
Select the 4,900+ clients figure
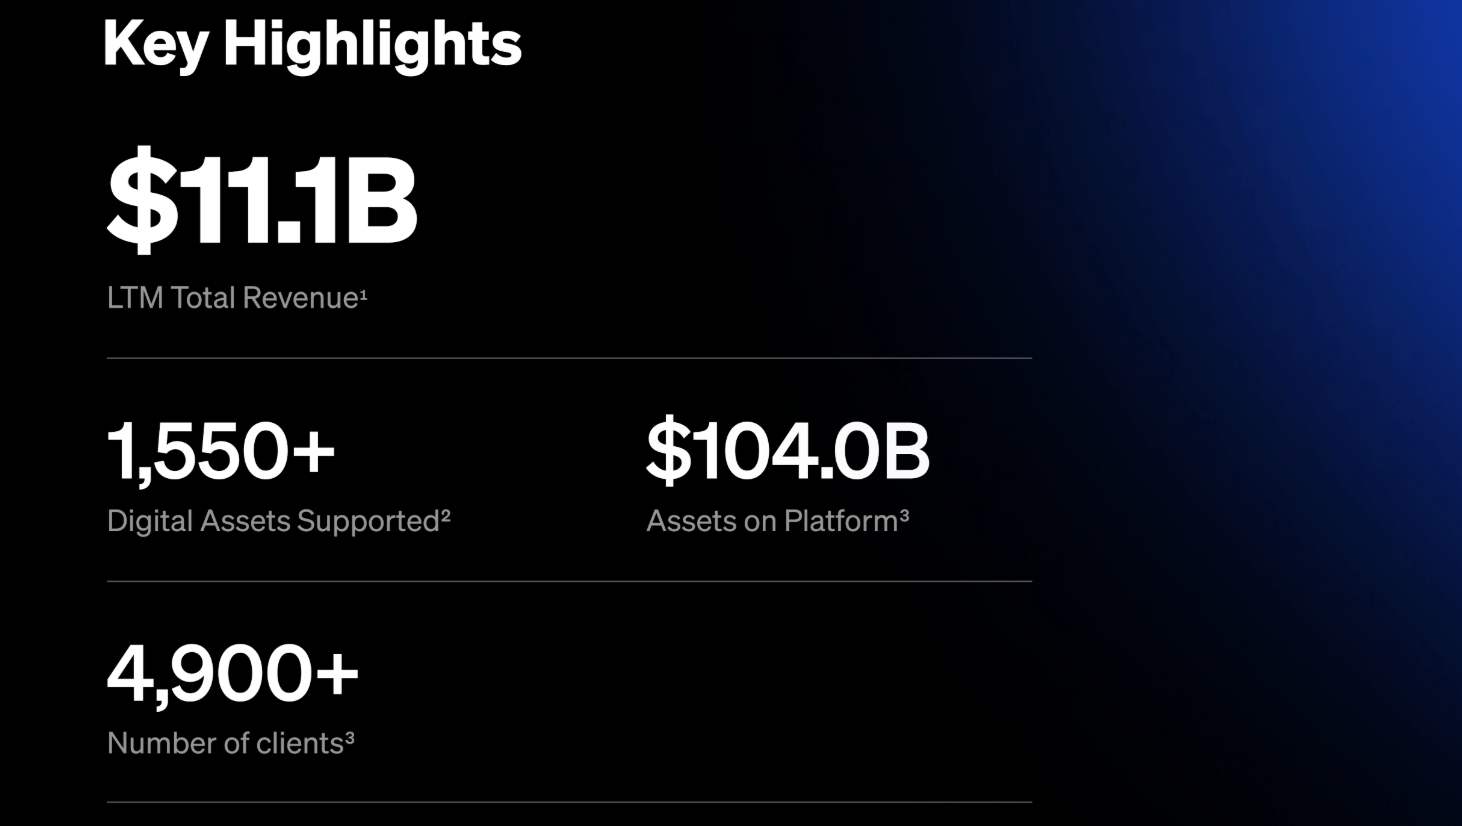click(x=232, y=672)
